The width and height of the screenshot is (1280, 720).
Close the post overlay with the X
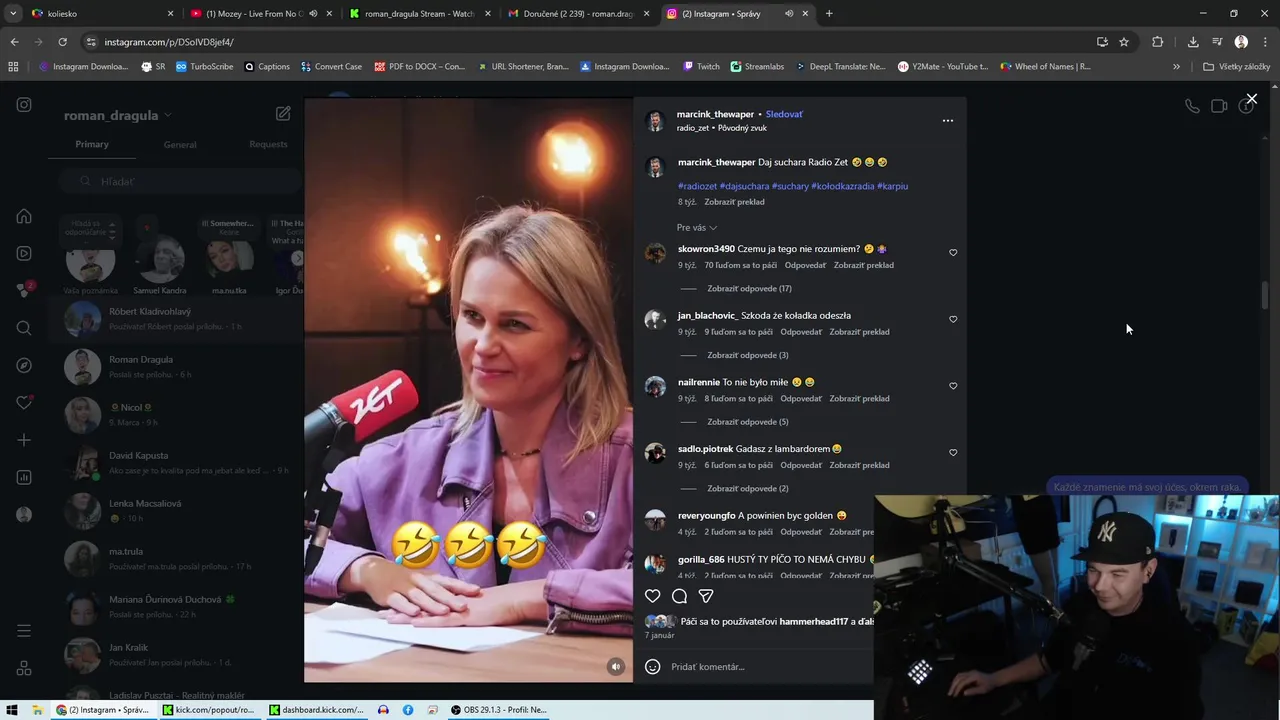click(x=1251, y=99)
